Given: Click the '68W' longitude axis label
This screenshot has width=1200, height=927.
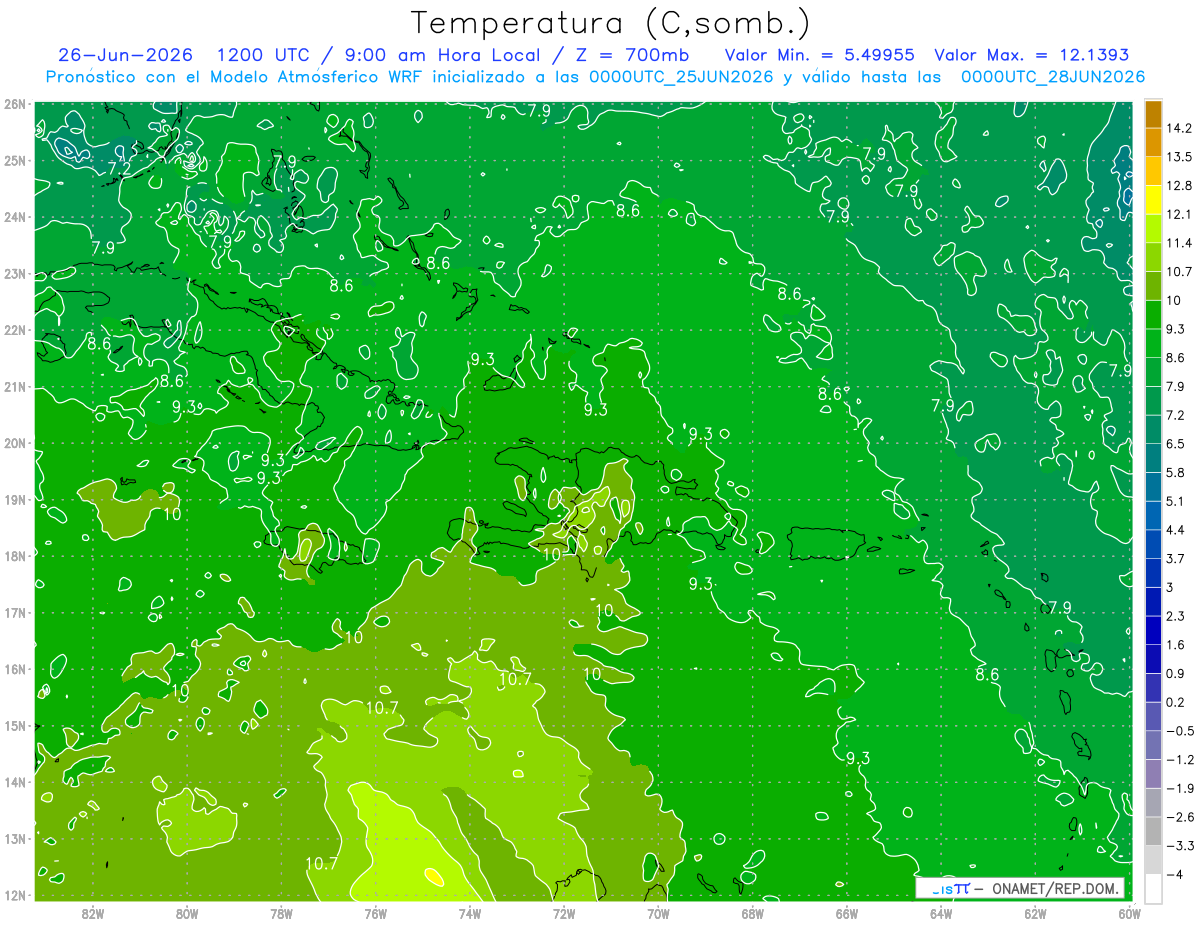Looking at the screenshot, I should point(752,913).
